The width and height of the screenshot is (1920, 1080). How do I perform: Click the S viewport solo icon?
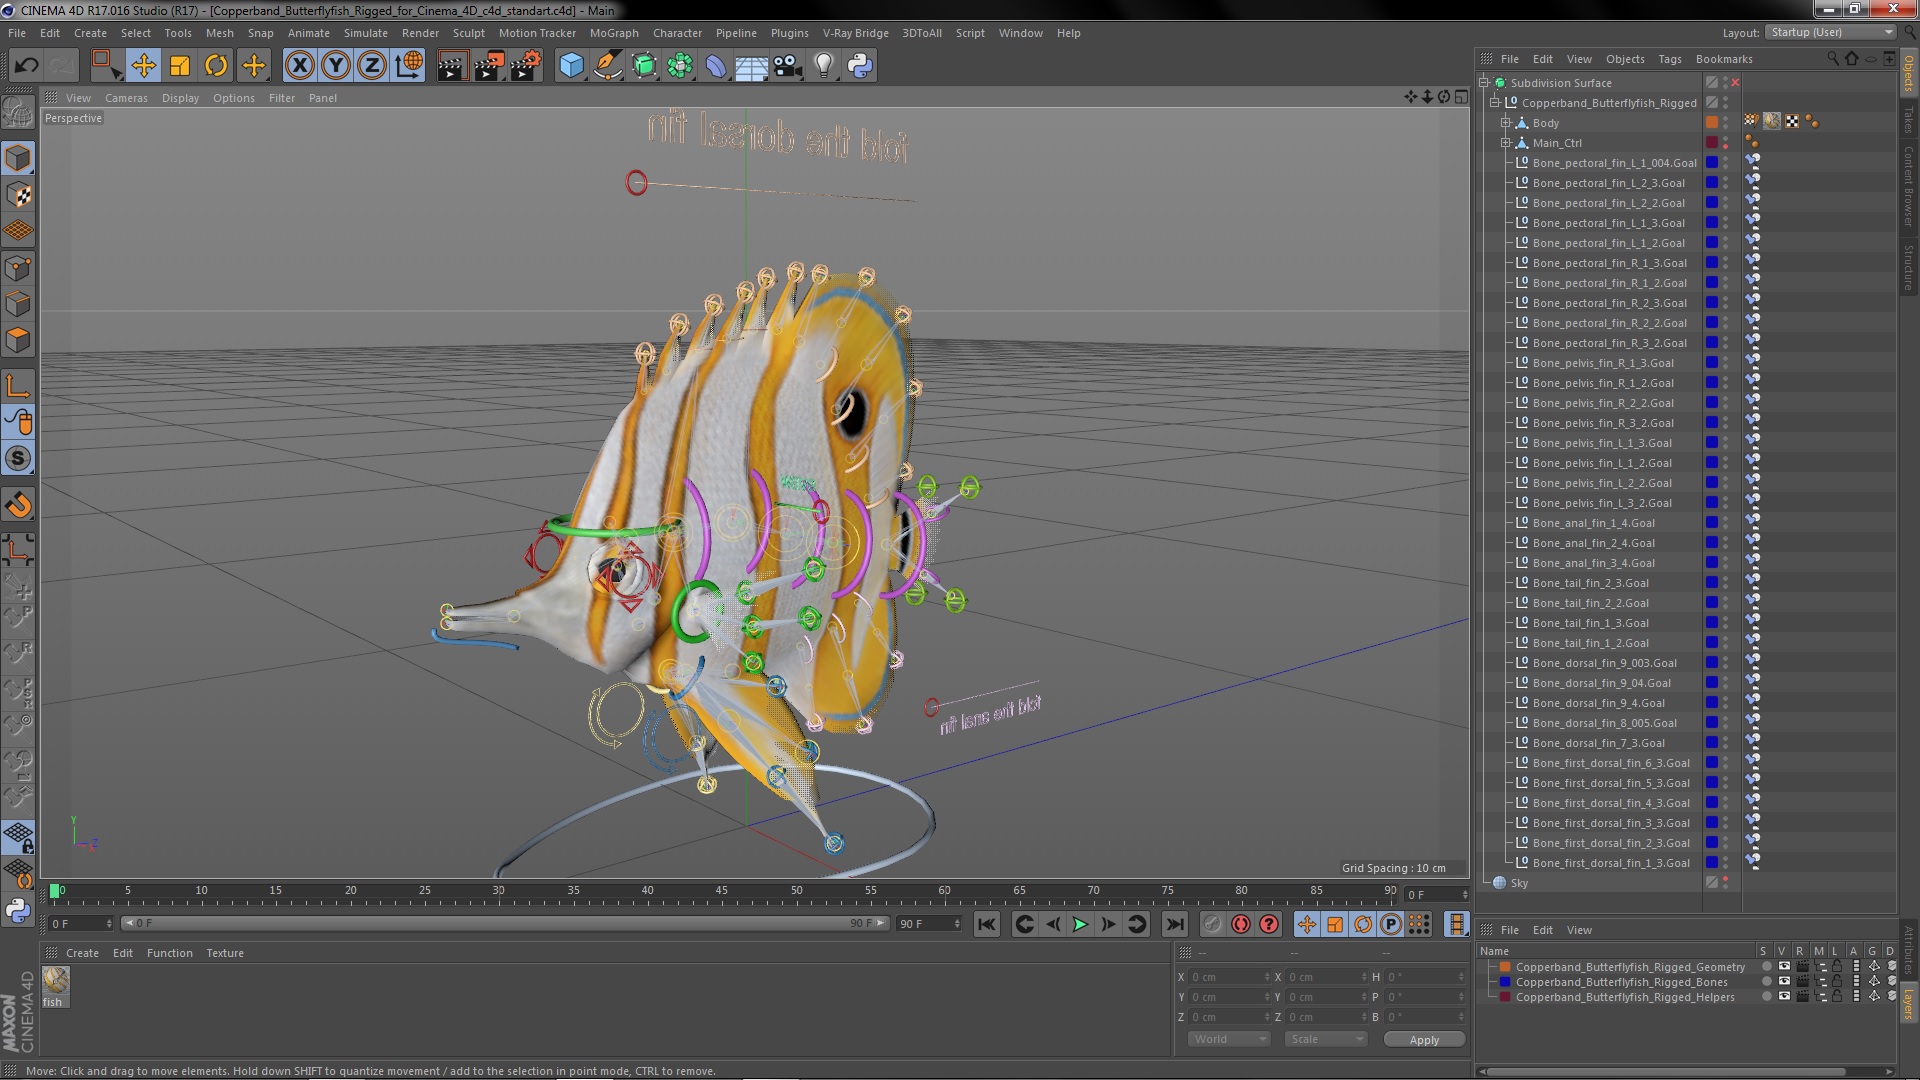pyautogui.click(x=18, y=458)
